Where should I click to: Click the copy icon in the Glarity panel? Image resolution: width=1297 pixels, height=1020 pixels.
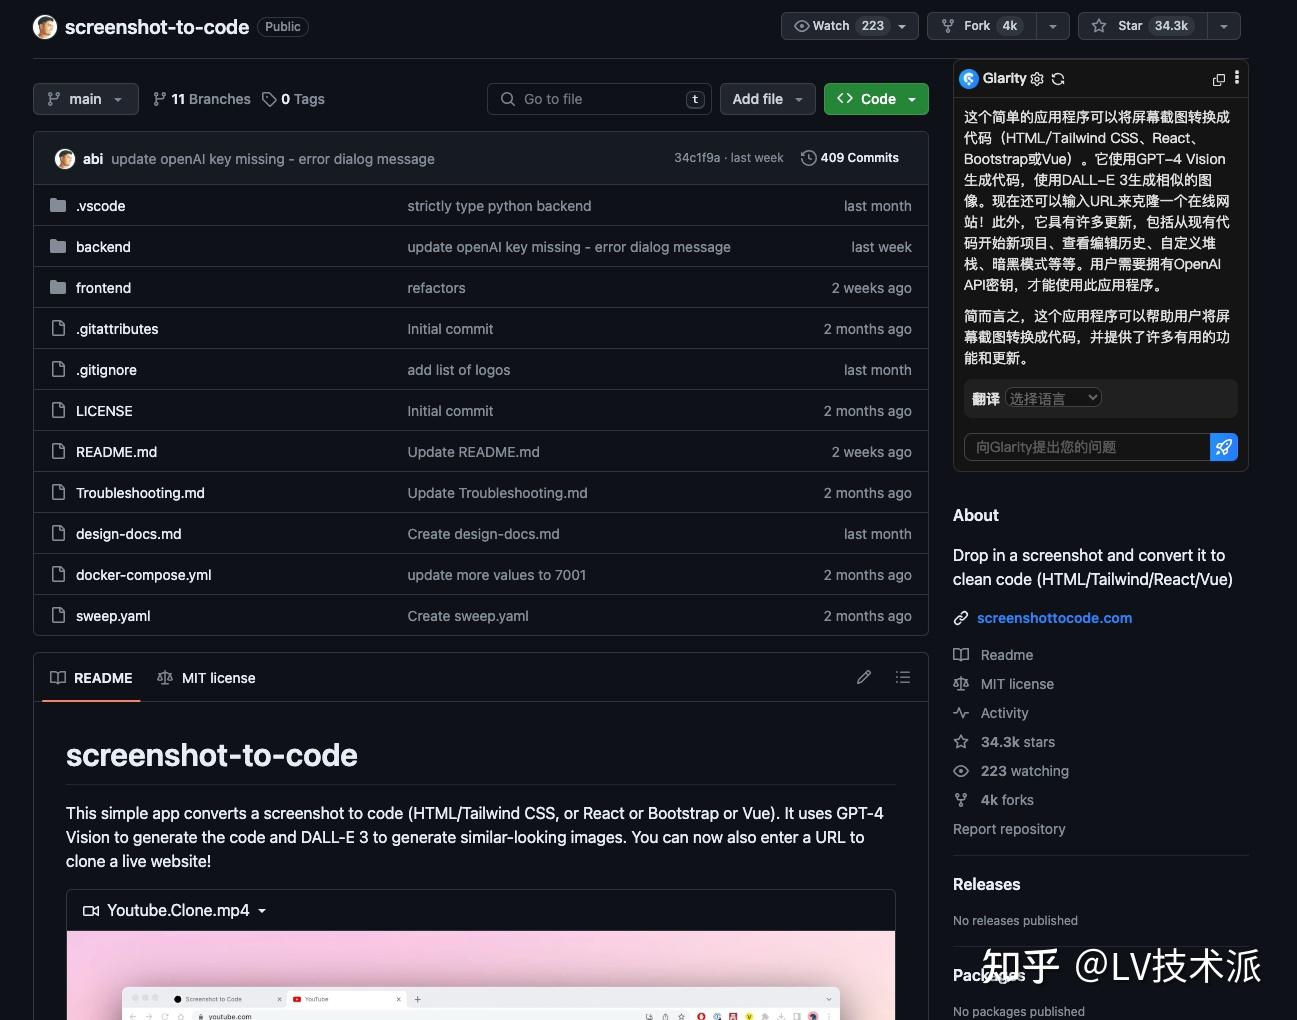pyautogui.click(x=1218, y=79)
